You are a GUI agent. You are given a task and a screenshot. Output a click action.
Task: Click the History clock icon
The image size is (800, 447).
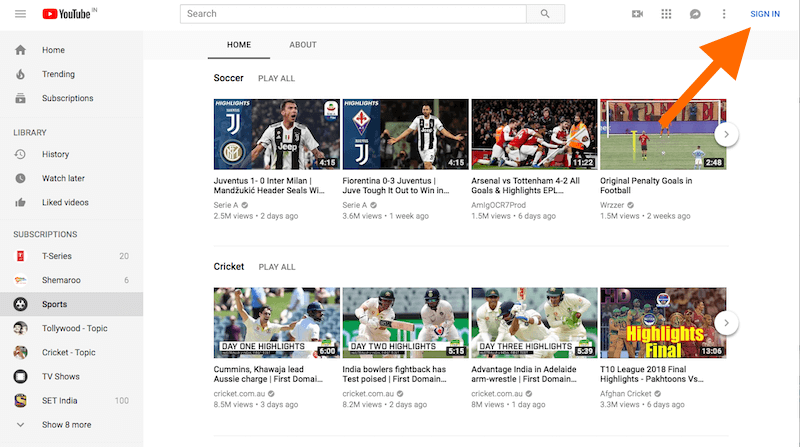pyautogui.click(x=20, y=154)
